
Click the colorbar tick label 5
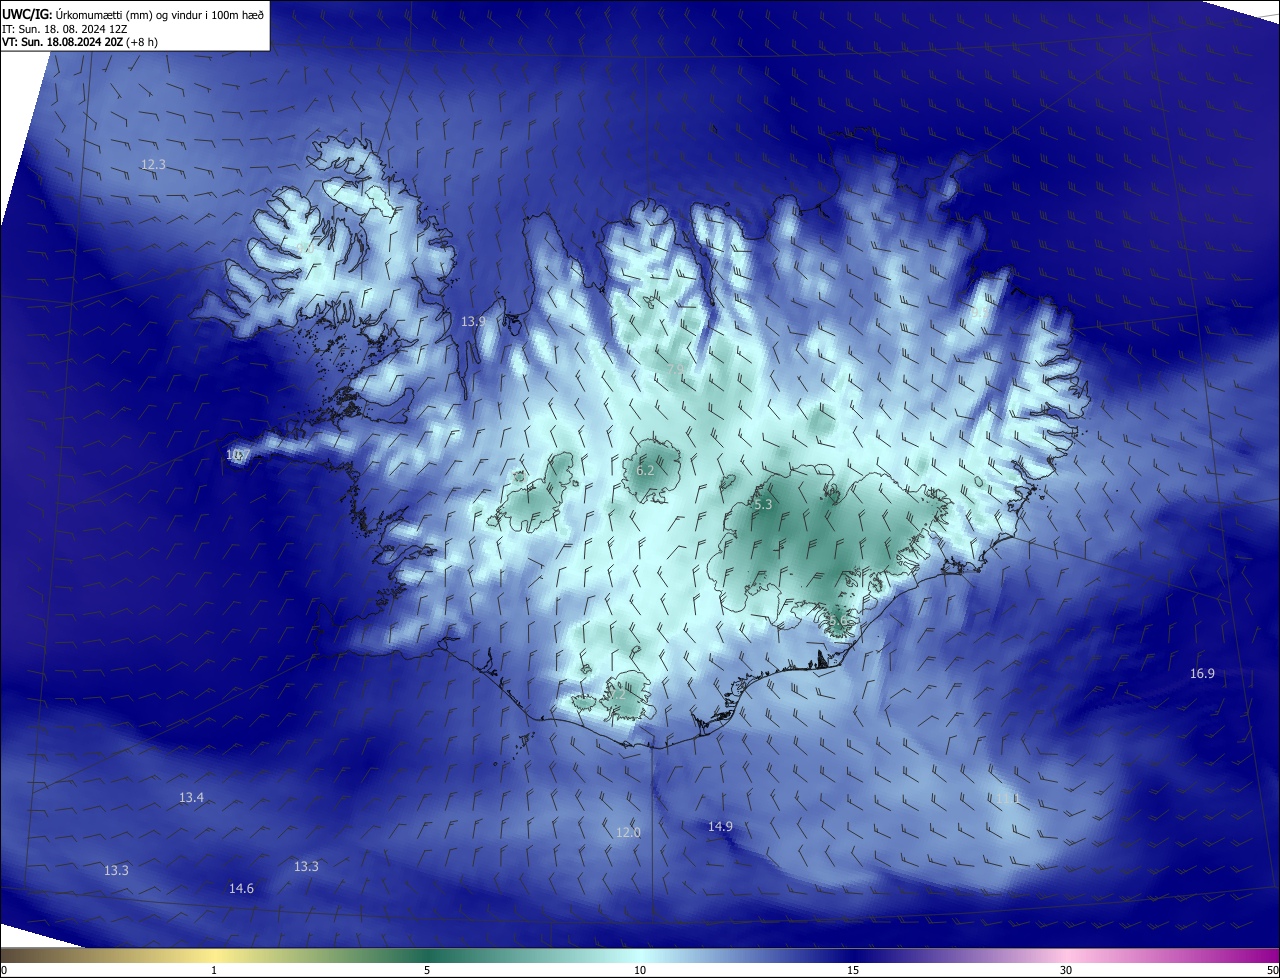427,970
